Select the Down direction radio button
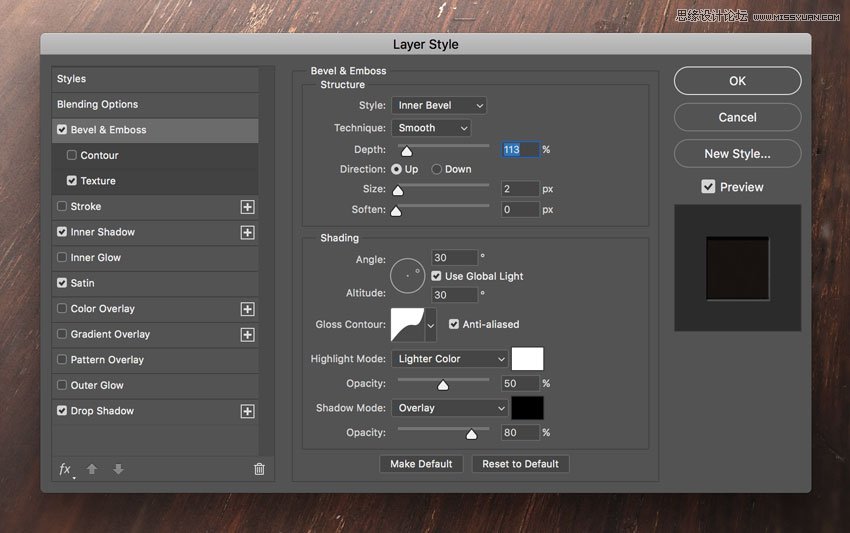 coord(437,169)
